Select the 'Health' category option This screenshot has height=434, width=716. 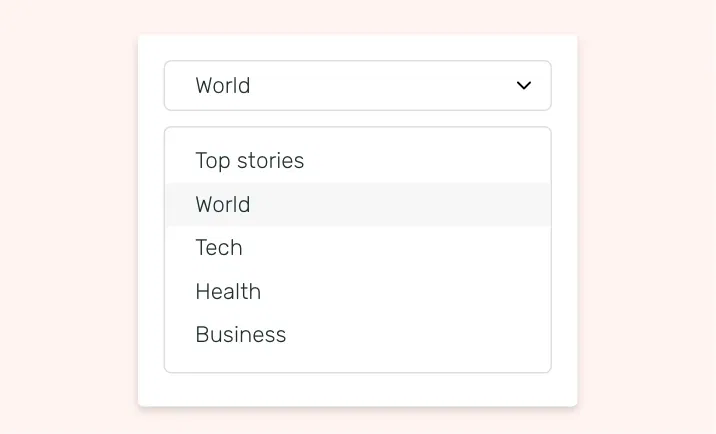tap(228, 292)
